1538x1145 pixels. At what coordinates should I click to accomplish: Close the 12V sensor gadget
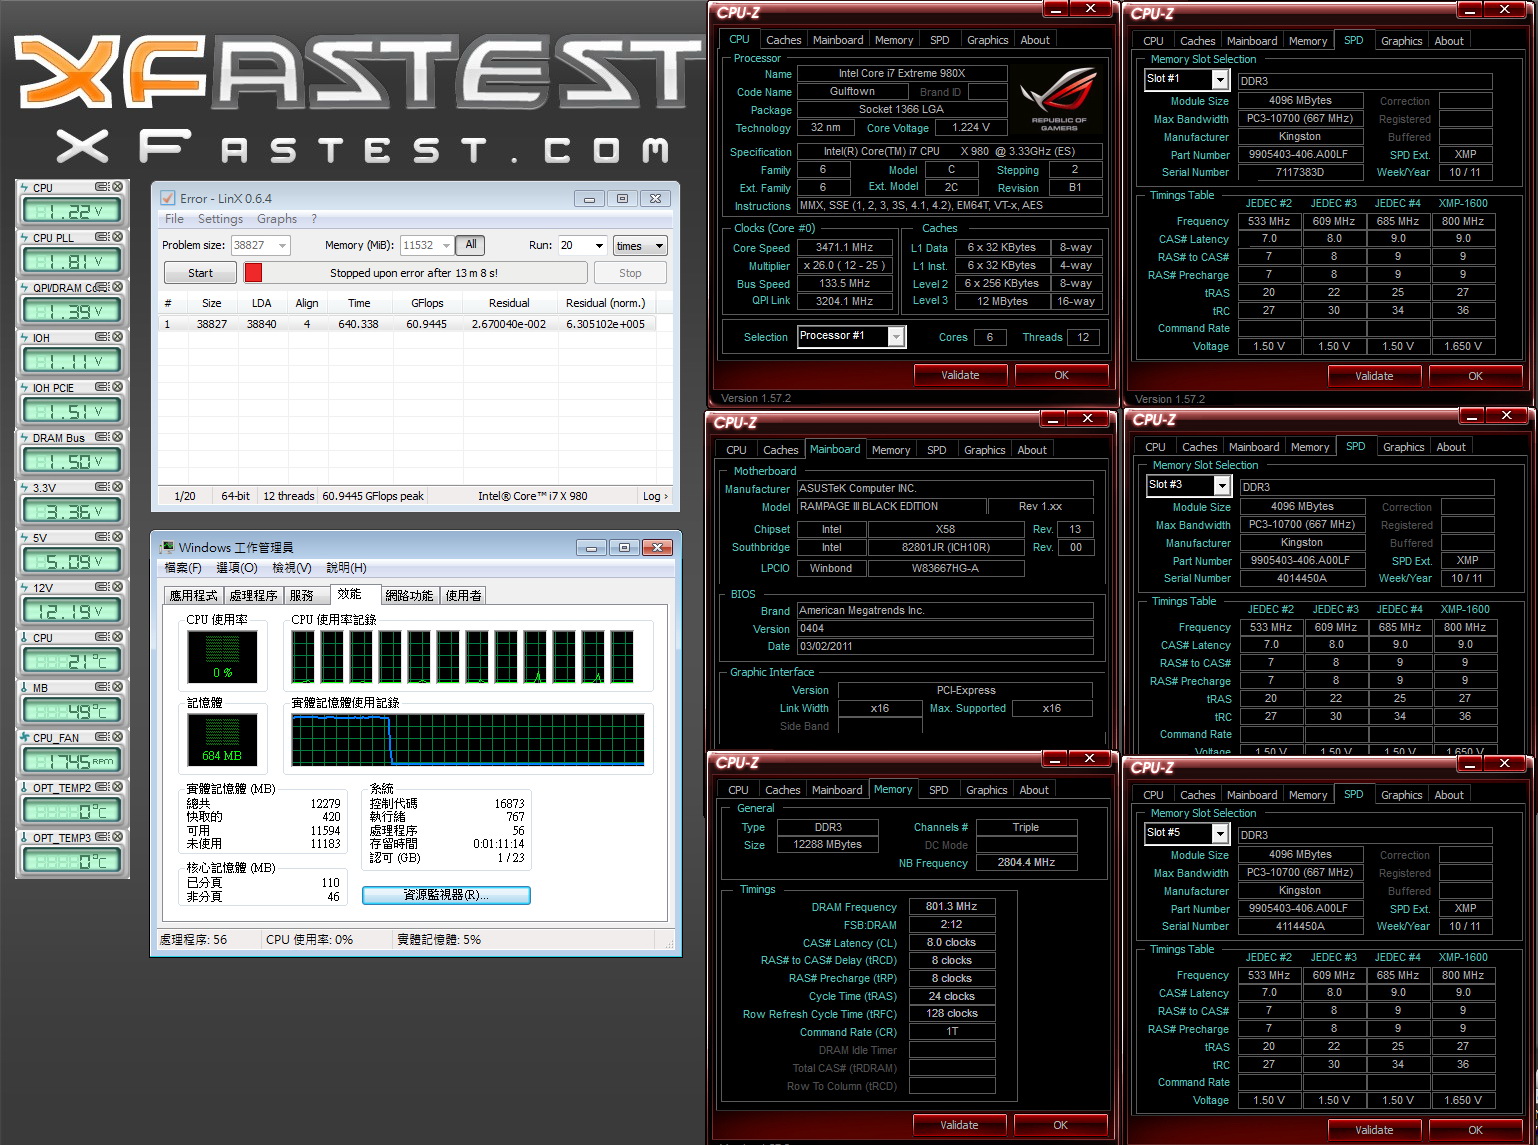pyautogui.click(x=117, y=587)
